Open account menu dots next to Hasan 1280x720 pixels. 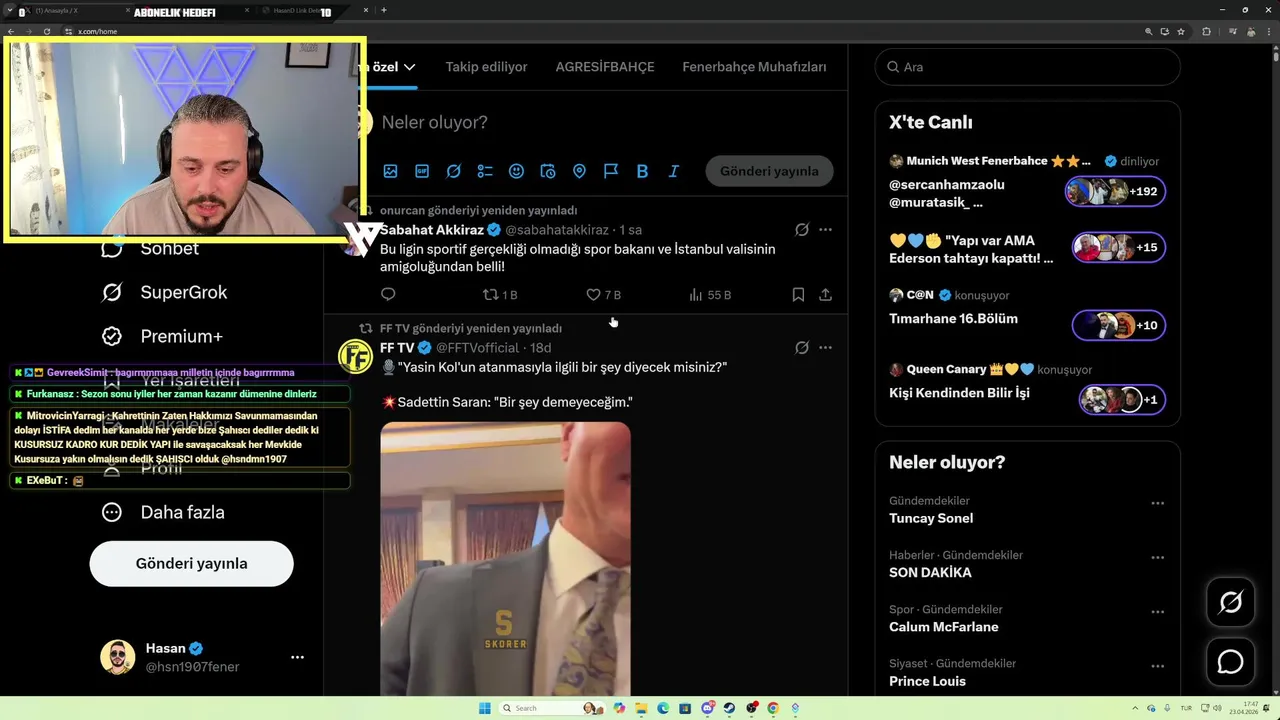(x=297, y=657)
